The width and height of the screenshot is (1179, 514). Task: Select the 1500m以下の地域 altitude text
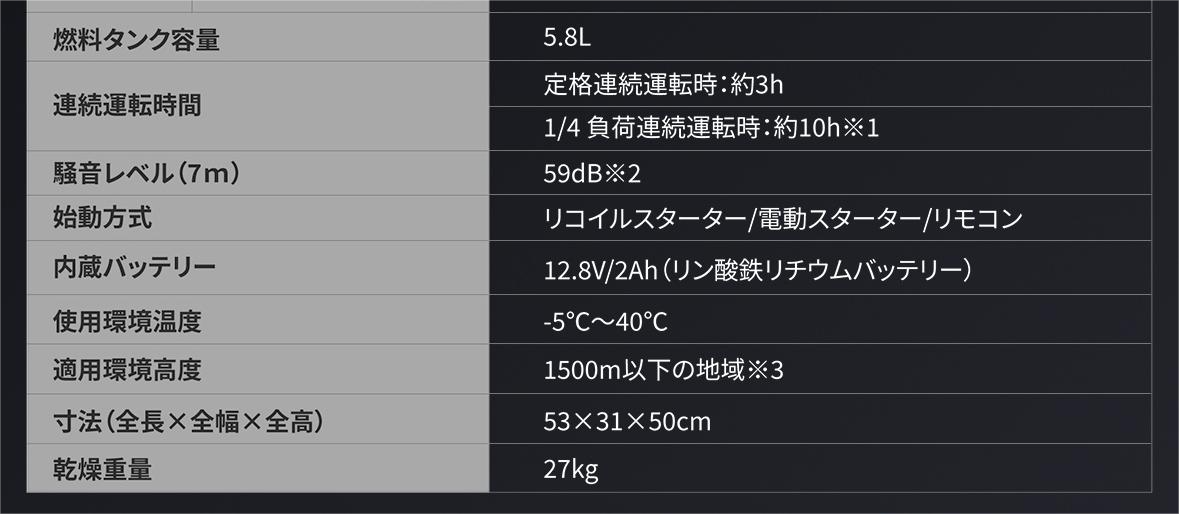(644, 371)
